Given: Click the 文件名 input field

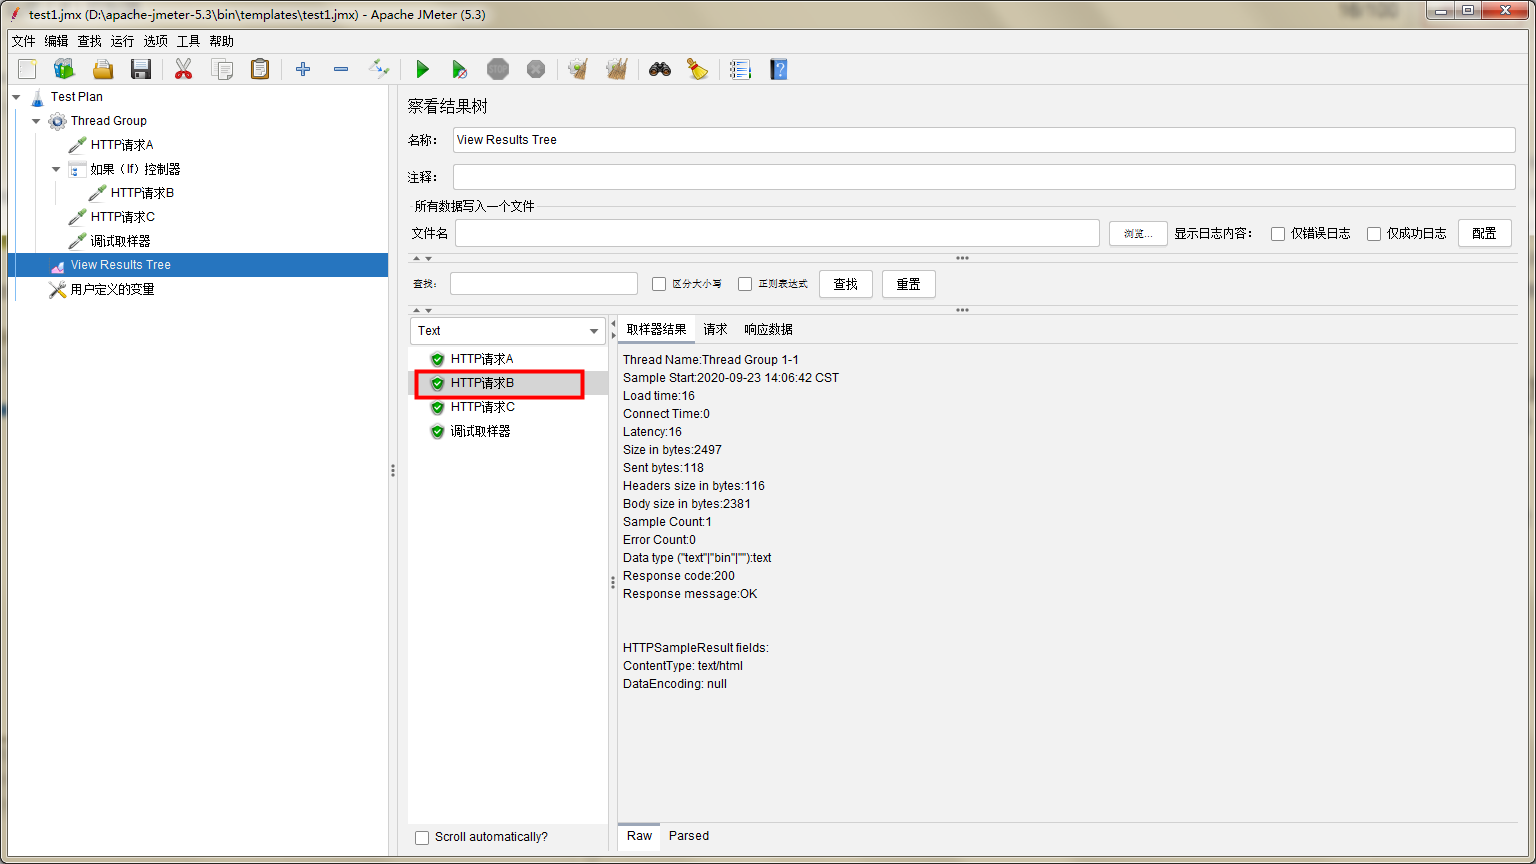Looking at the screenshot, I should coord(777,233).
